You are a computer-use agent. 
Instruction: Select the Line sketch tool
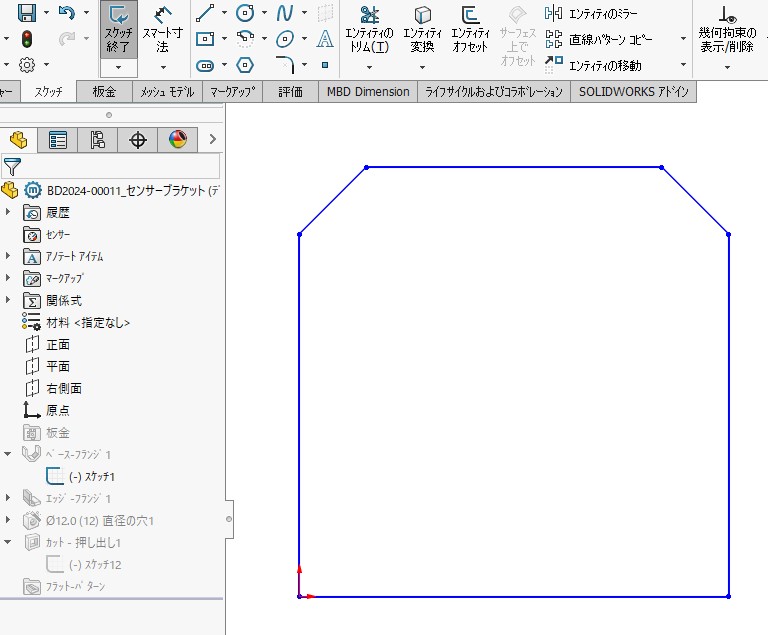click(205, 13)
